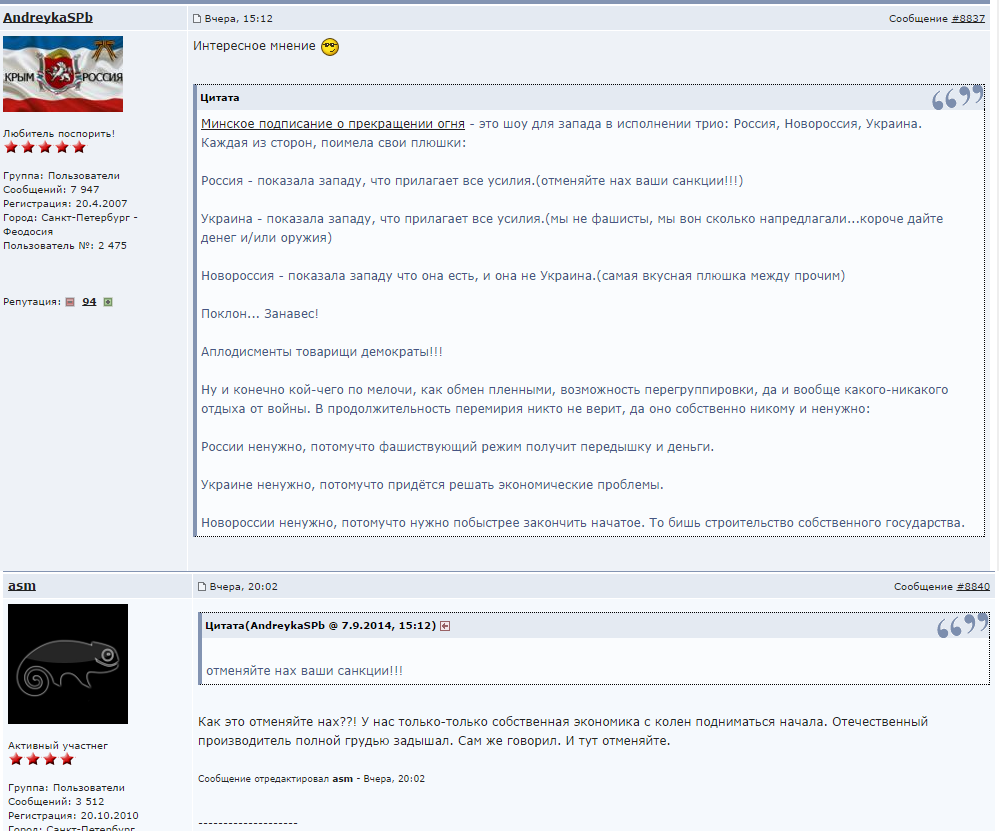This screenshot has height=831, width=999.
Task: Click the decrease reputation minus icon
Action: click(70, 302)
